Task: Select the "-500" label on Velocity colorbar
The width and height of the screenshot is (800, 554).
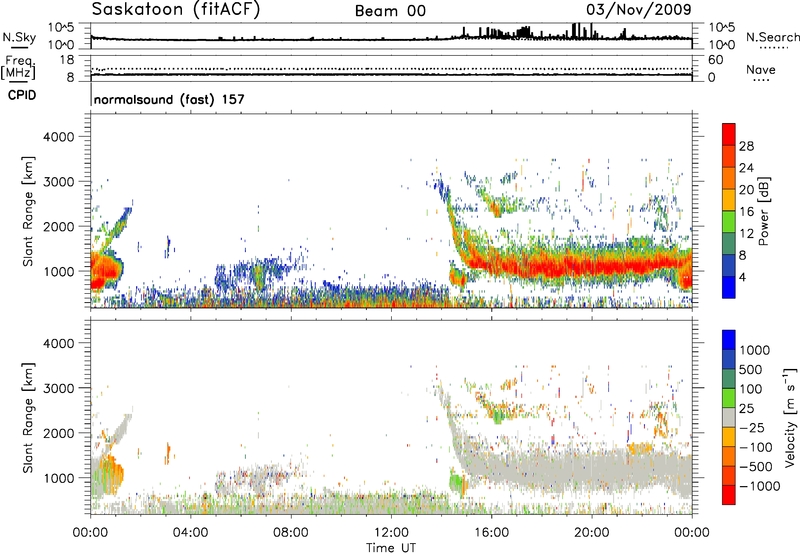Action: (755, 466)
